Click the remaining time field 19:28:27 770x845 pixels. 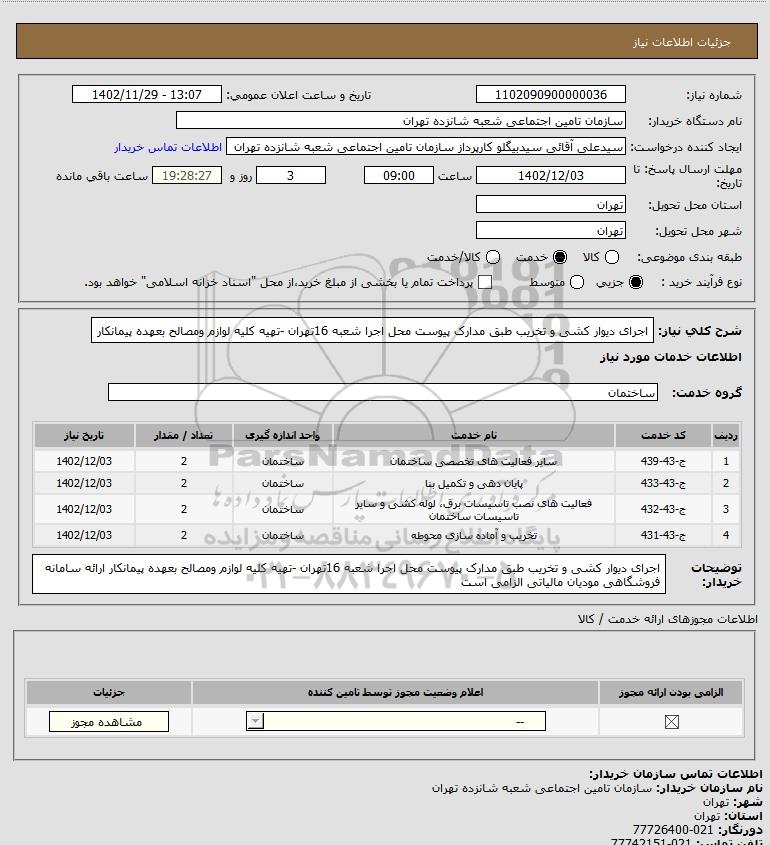pos(187,175)
